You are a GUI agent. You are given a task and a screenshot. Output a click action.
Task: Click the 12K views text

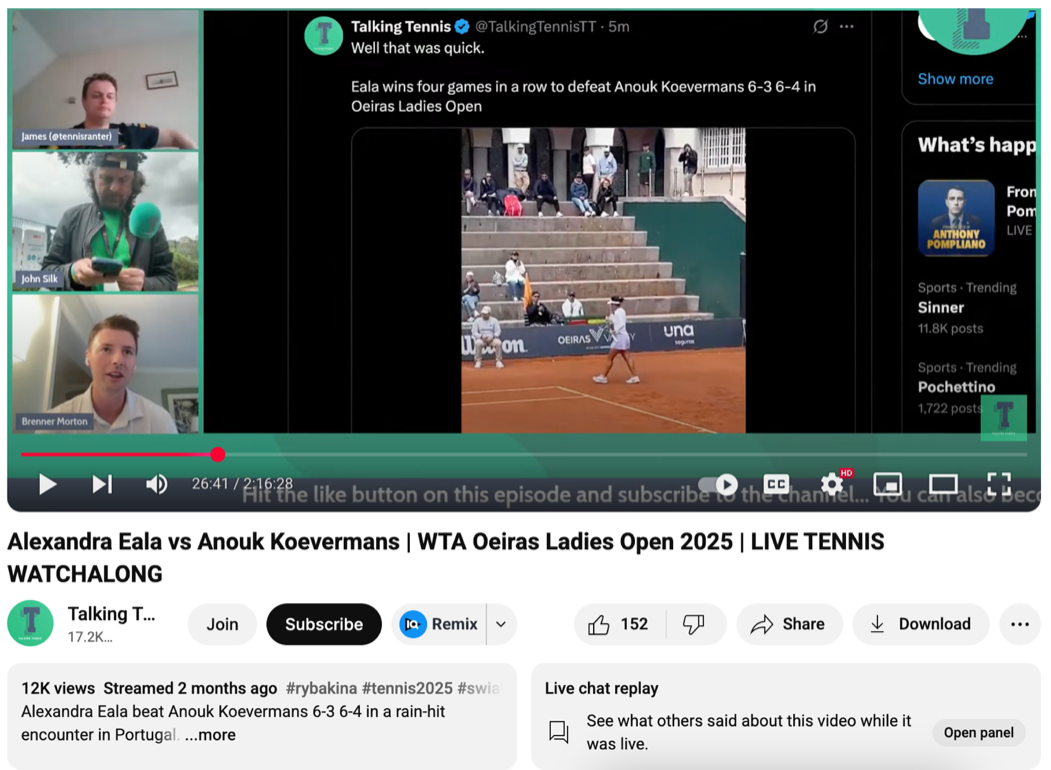58,688
